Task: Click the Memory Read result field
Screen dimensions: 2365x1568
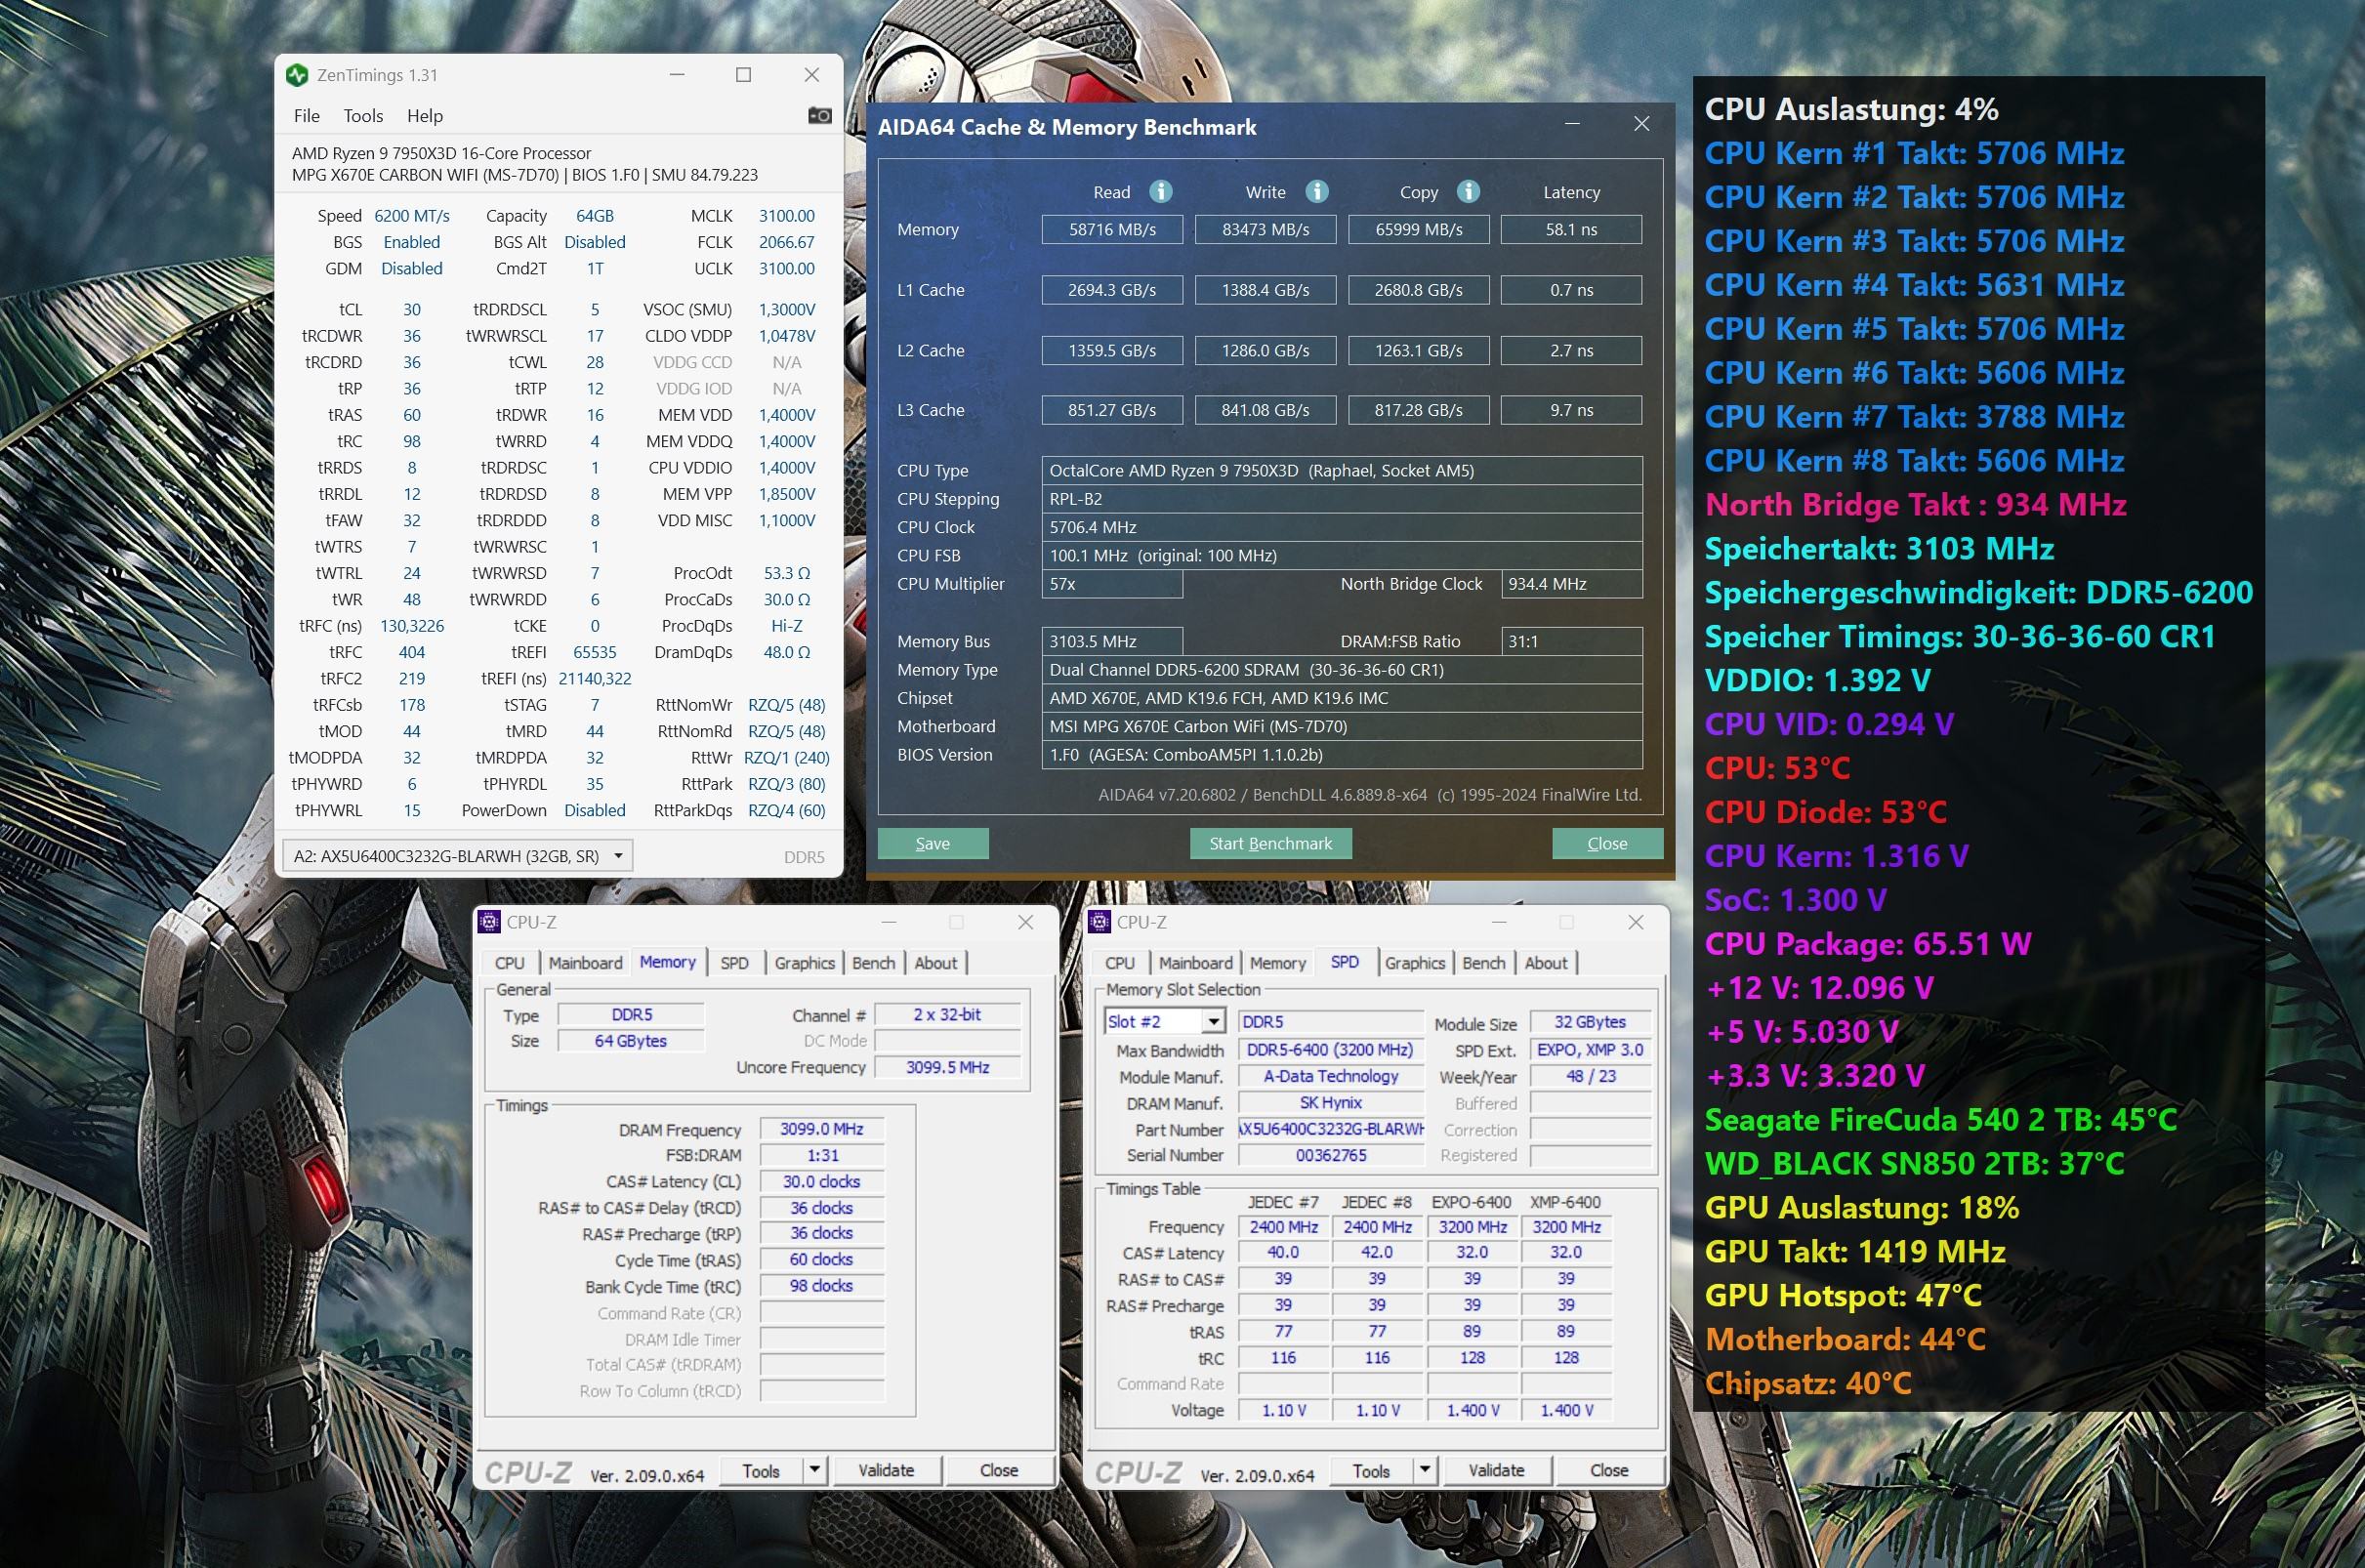Action: coord(1111,229)
